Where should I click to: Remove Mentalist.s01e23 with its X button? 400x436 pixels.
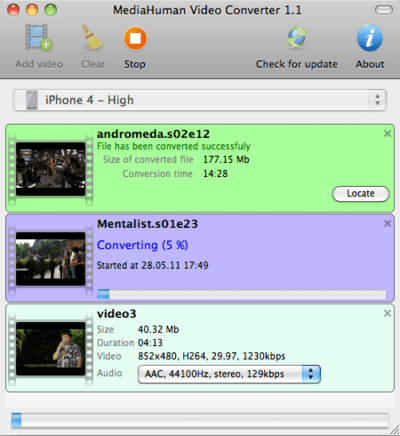[x=387, y=223]
